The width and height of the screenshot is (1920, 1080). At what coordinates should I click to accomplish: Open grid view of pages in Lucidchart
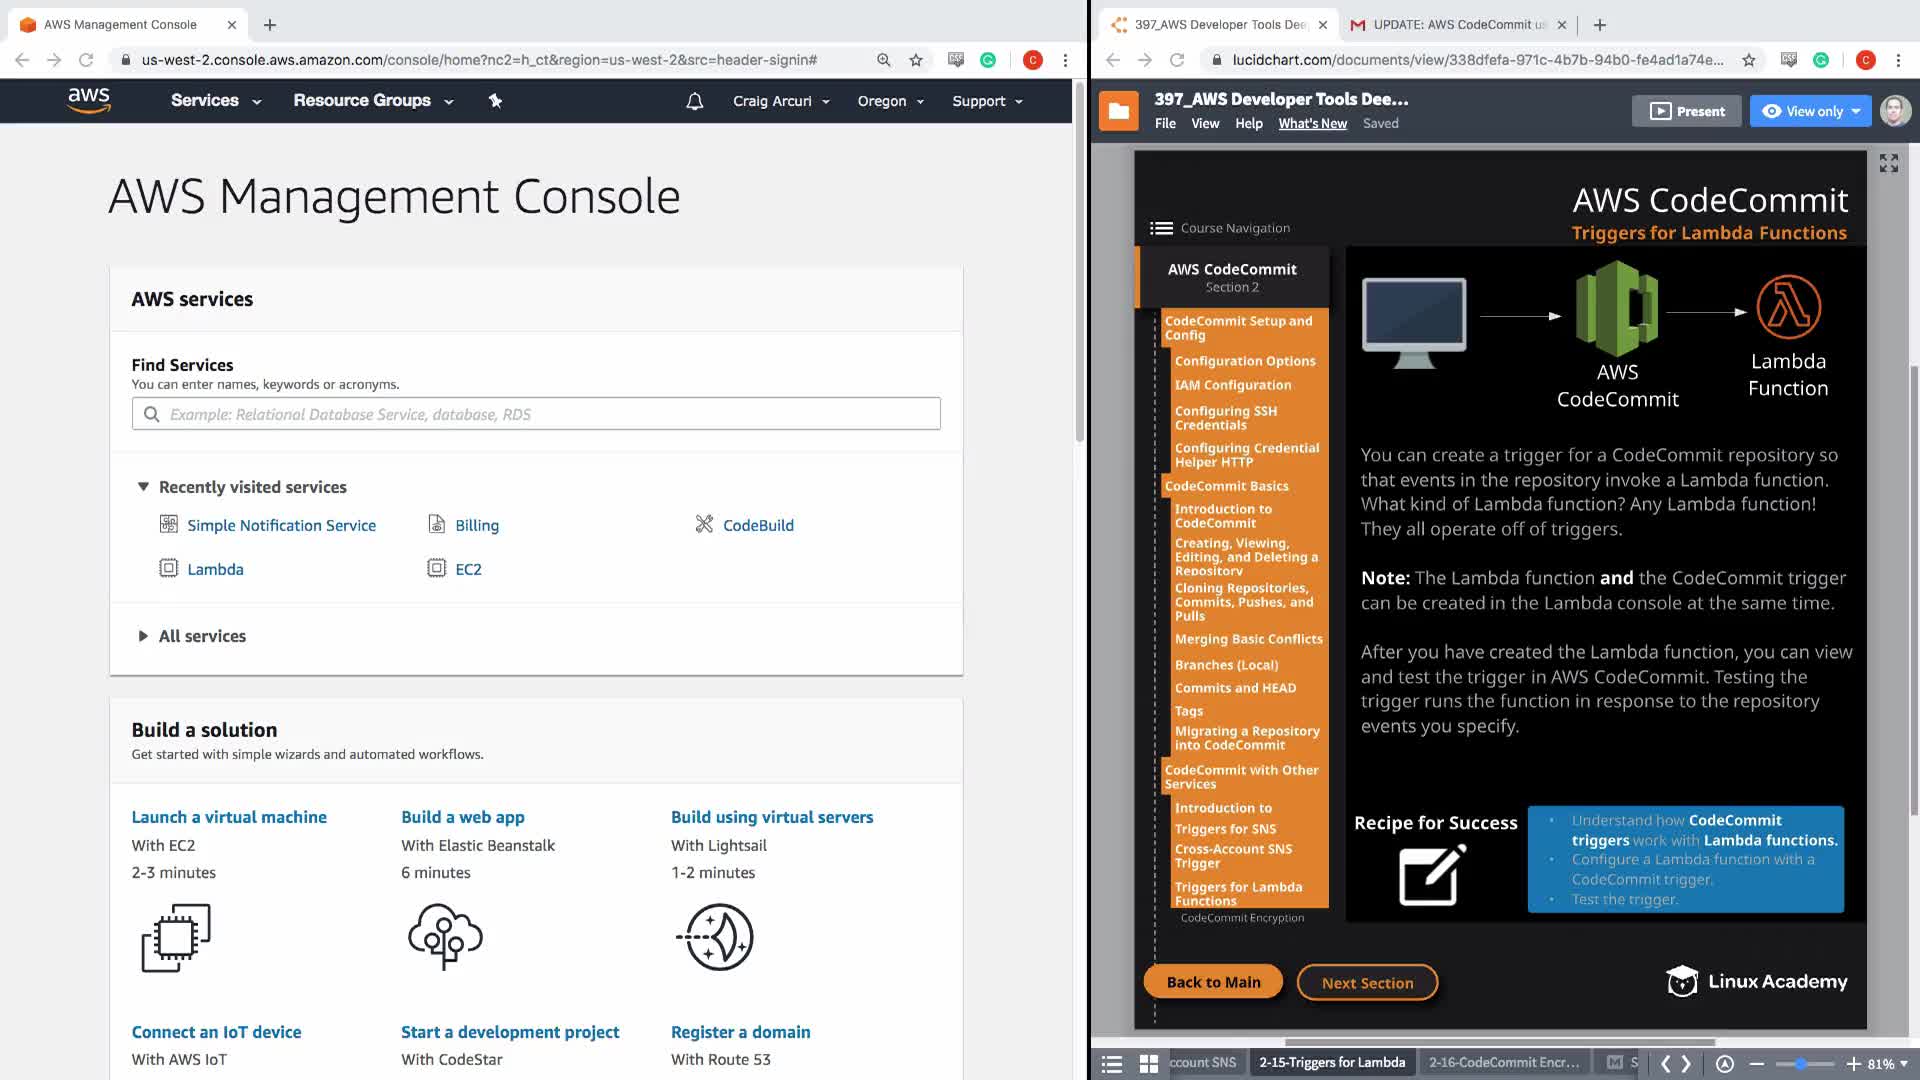1149,1063
